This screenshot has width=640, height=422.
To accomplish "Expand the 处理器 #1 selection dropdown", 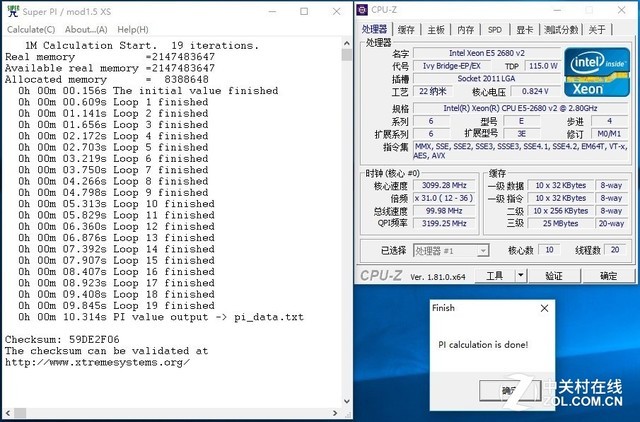I will [483, 251].
